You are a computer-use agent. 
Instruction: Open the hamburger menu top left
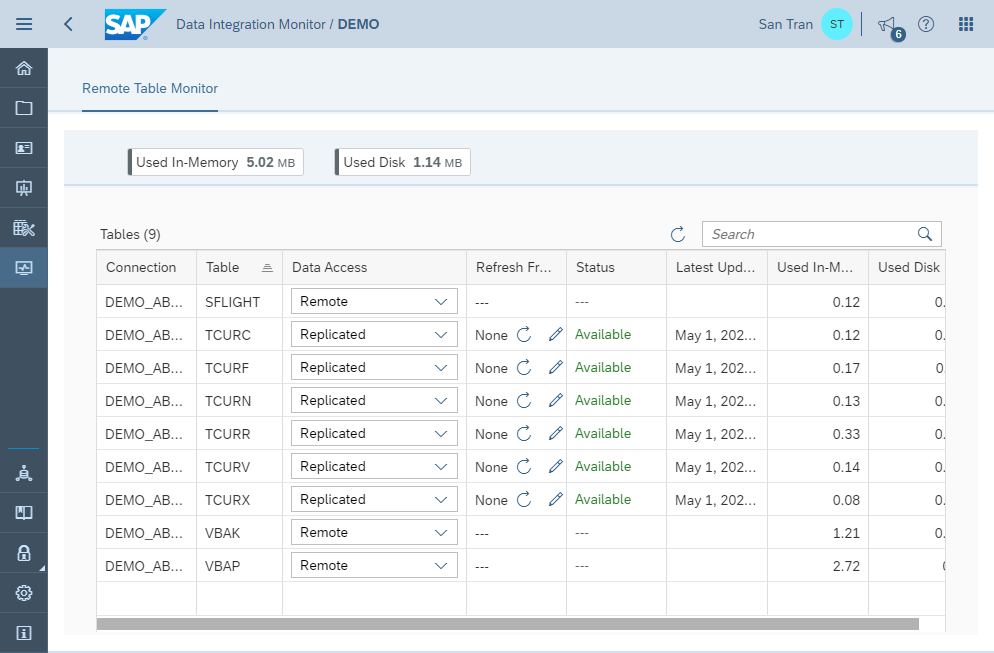(x=23, y=24)
